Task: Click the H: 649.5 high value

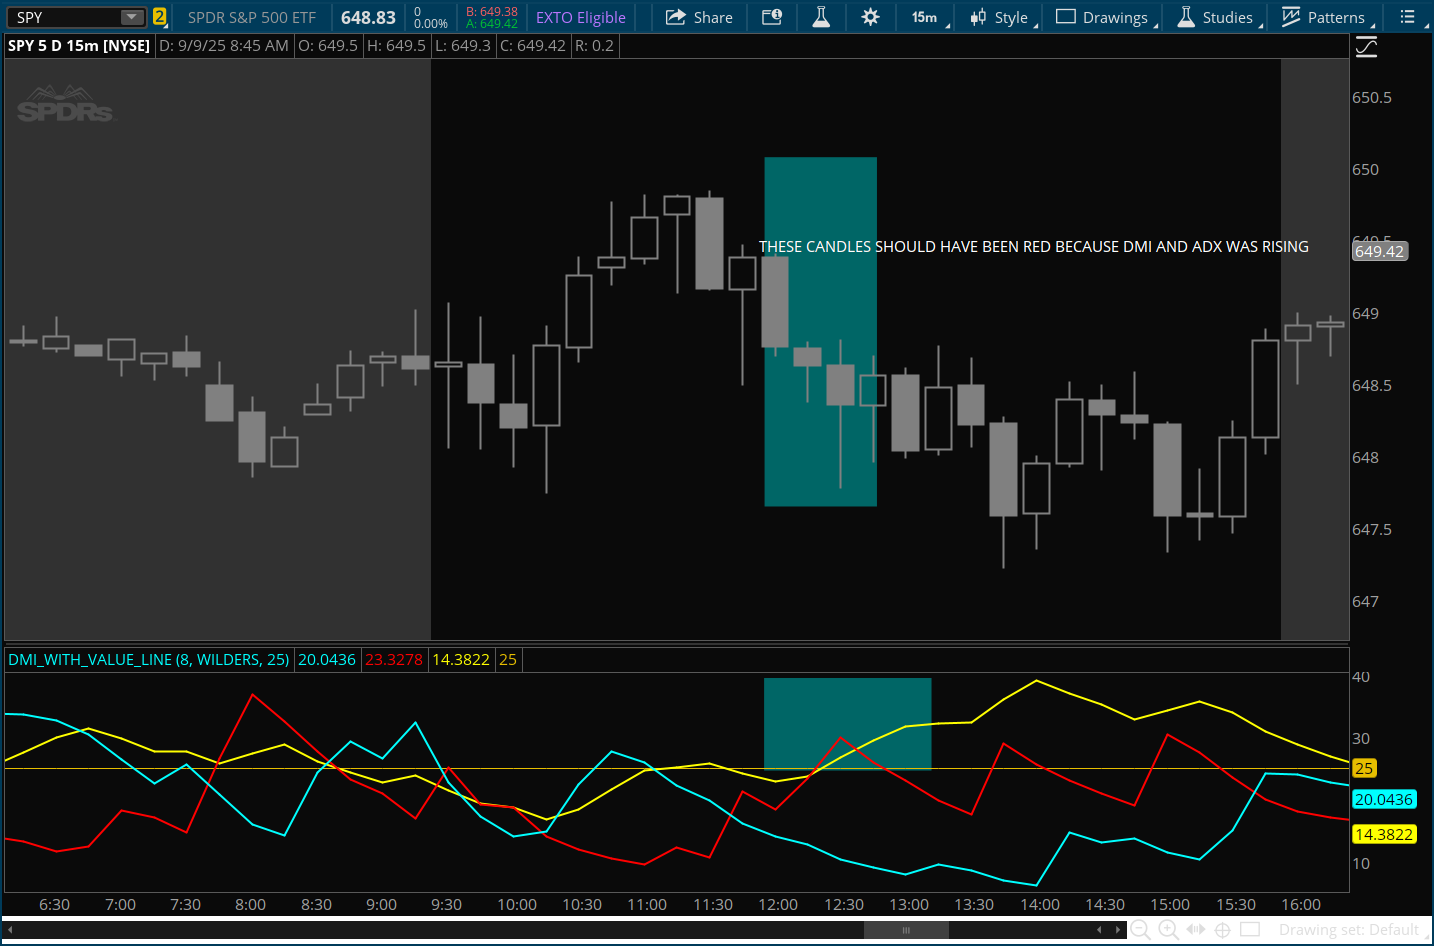Action: click(396, 46)
